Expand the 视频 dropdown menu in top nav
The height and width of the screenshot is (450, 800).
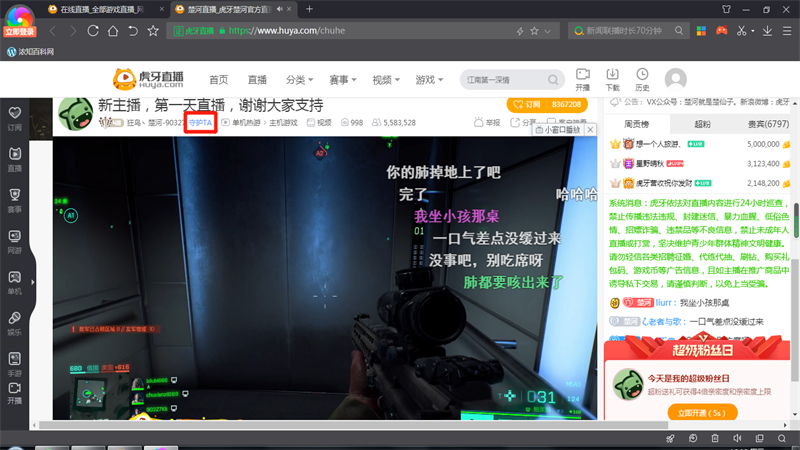386,80
